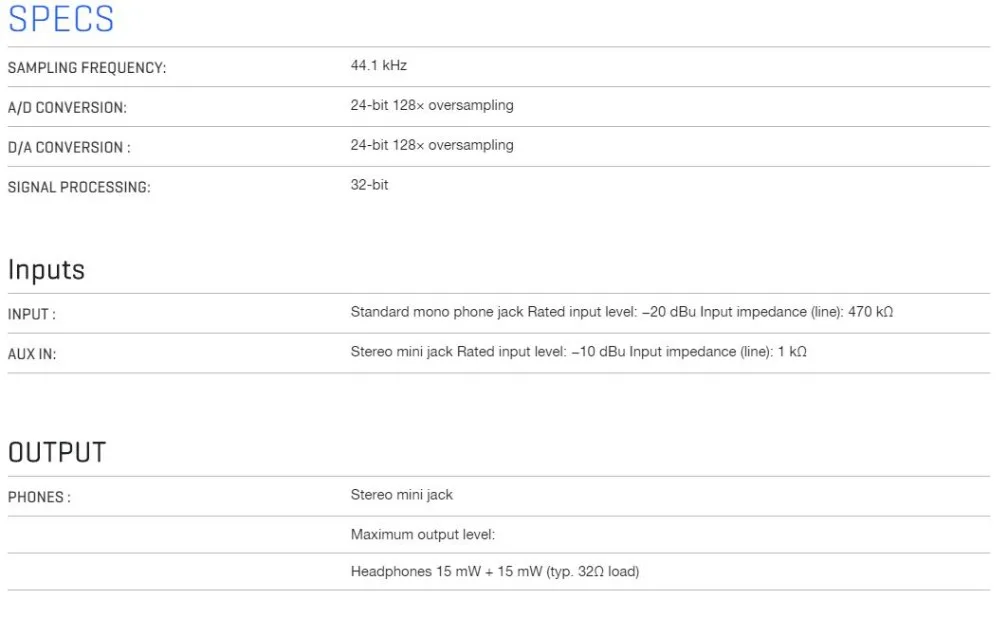
Task: Click A/D 24-bit 128× oversampling value
Action: pos(432,105)
